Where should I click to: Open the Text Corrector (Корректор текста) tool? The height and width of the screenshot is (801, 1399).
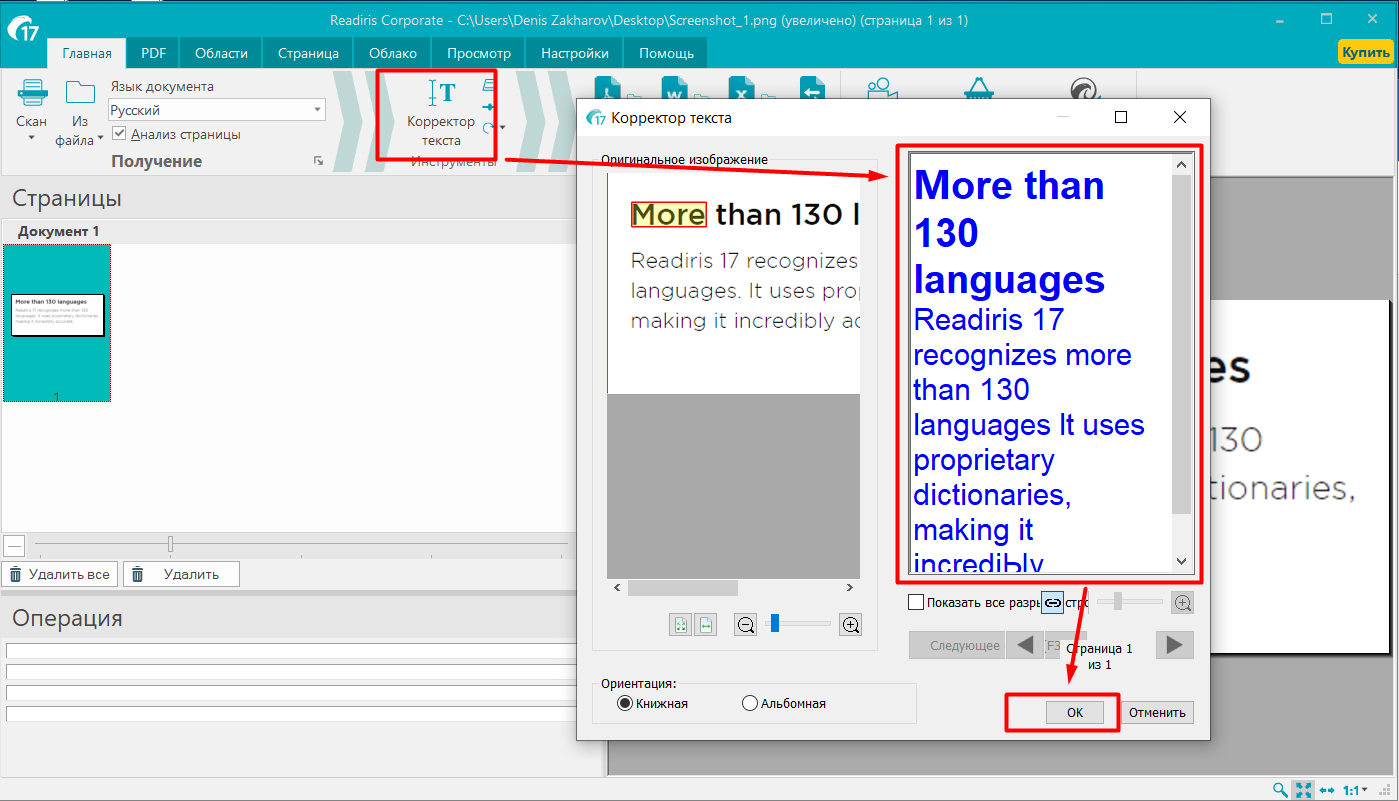tap(441, 114)
